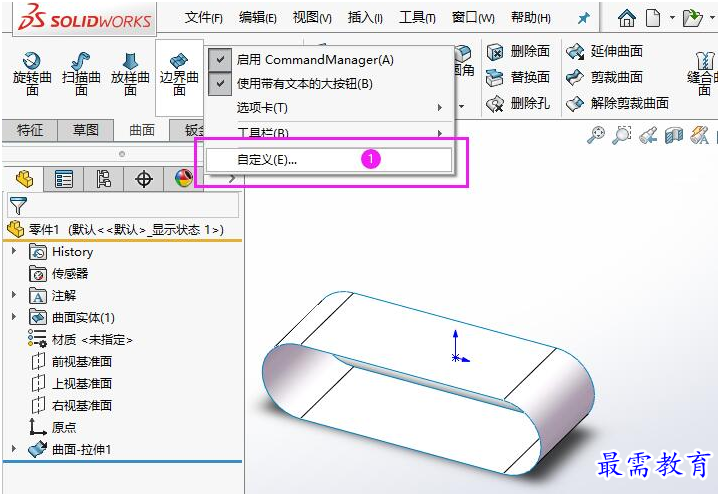This screenshot has width=719, height=496.
Task: Expand the 选项卡(T) submenu
Action: click(x=329, y=108)
